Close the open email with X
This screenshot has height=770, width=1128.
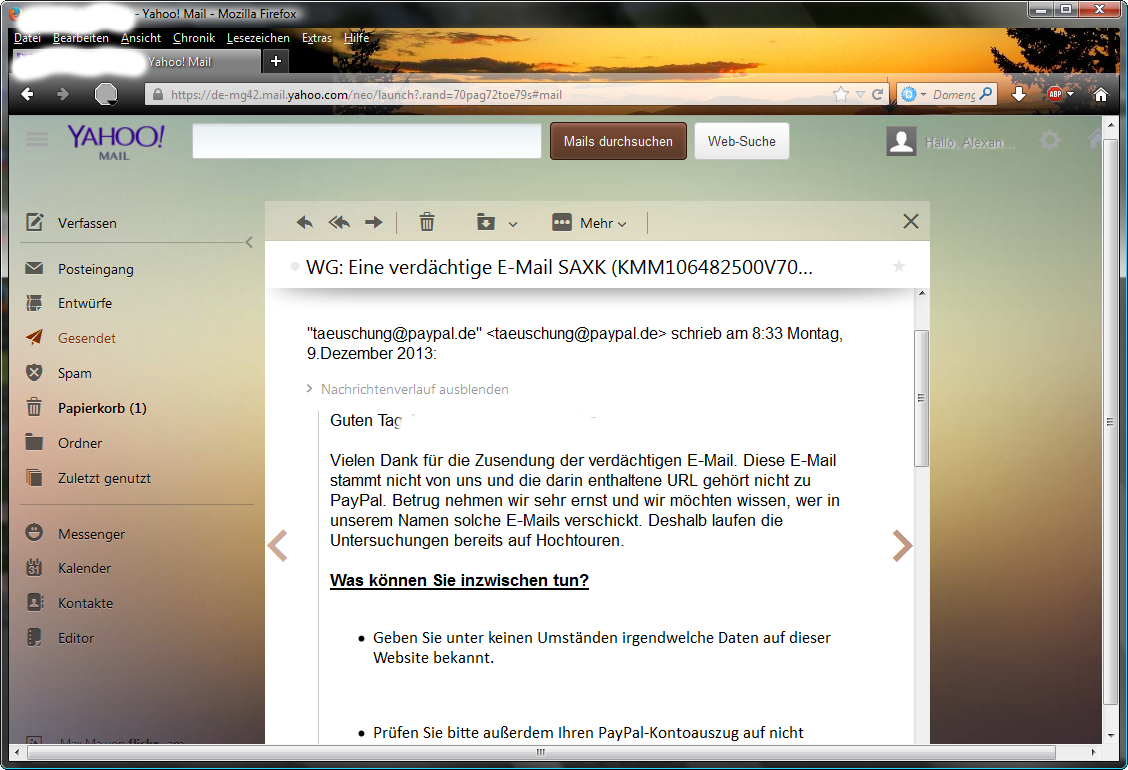(910, 222)
